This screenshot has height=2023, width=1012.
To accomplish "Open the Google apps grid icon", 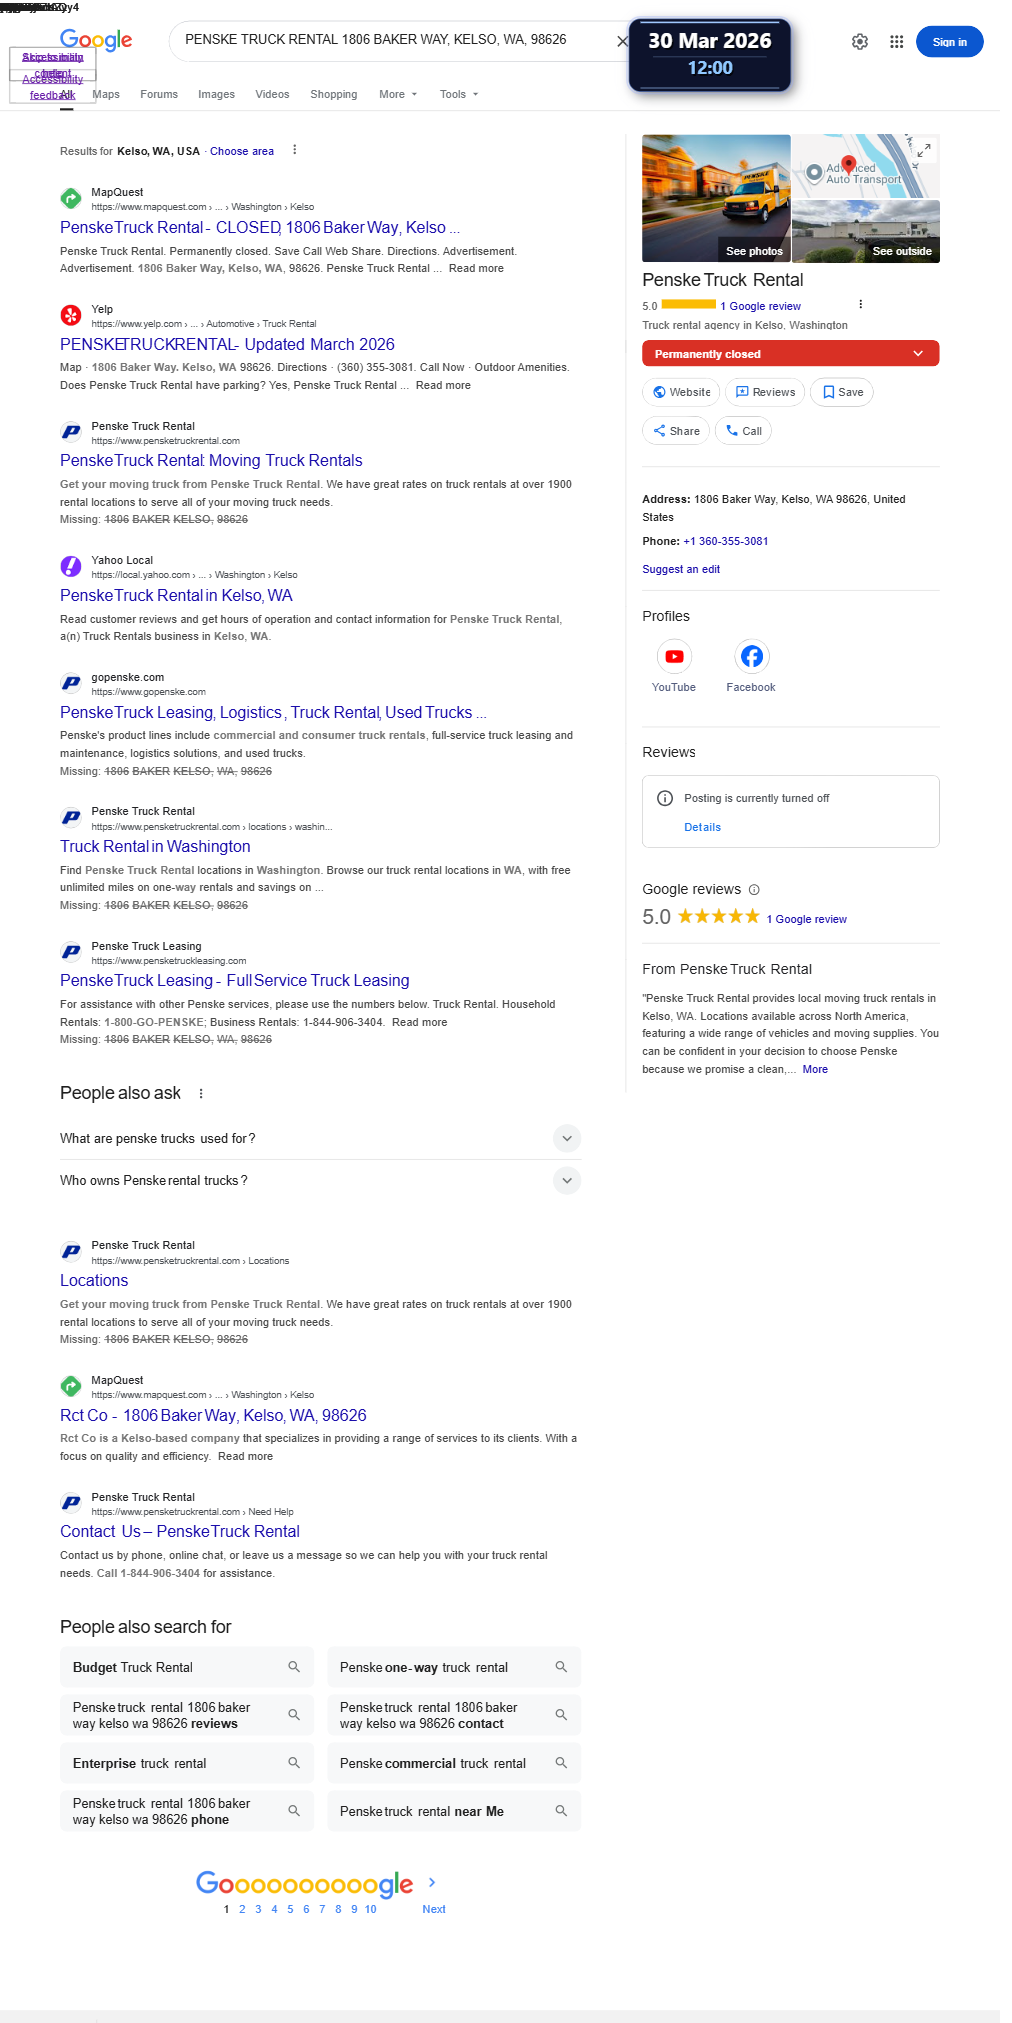I will (x=896, y=42).
